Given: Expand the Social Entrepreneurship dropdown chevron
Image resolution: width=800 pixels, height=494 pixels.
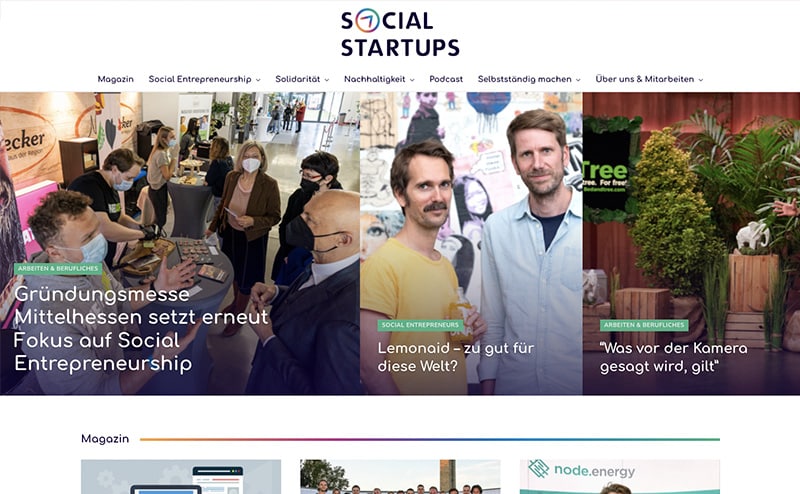Looking at the screenshot, I should pos(258,80).
